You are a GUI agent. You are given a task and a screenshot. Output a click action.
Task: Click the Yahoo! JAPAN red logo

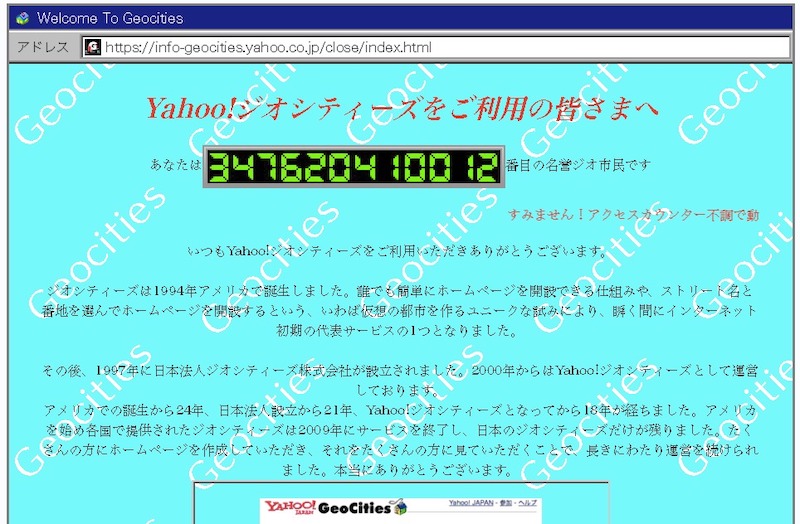[x=289, y=507]
